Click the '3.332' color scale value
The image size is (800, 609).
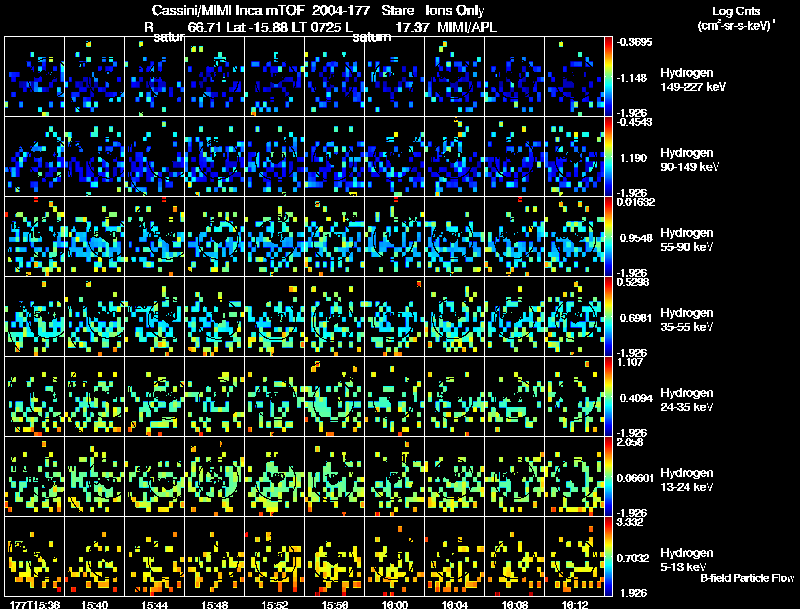(630, 522)
